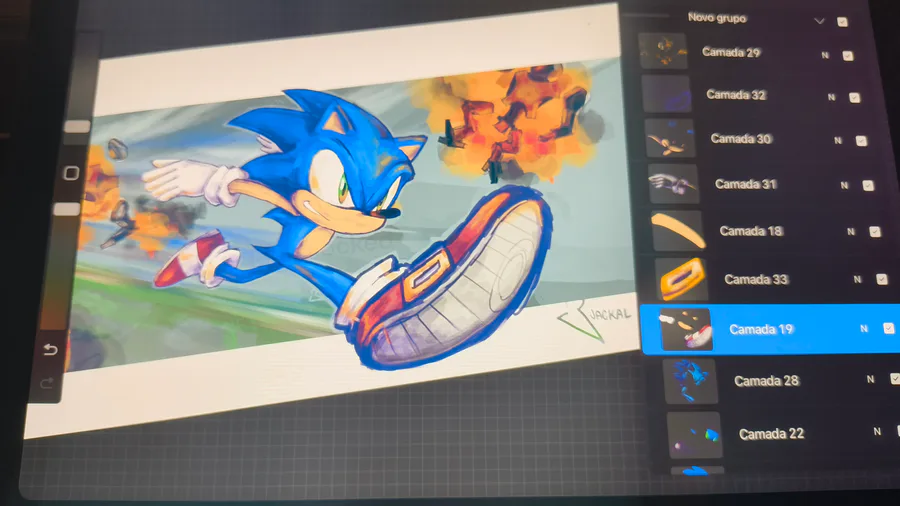
Task: Open blend mode N for Camada 18
Action: 851,232
